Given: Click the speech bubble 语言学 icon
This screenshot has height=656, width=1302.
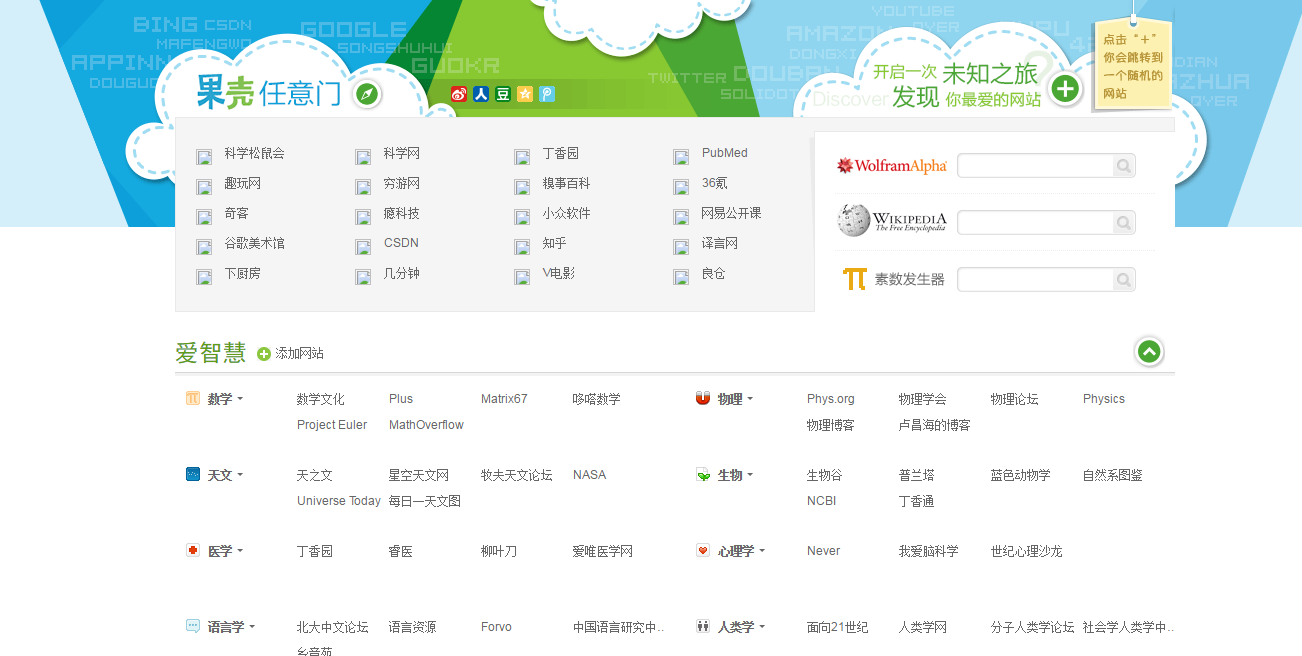Looking at the screenshot, I should pyautogui.click(x=193, y=626).
